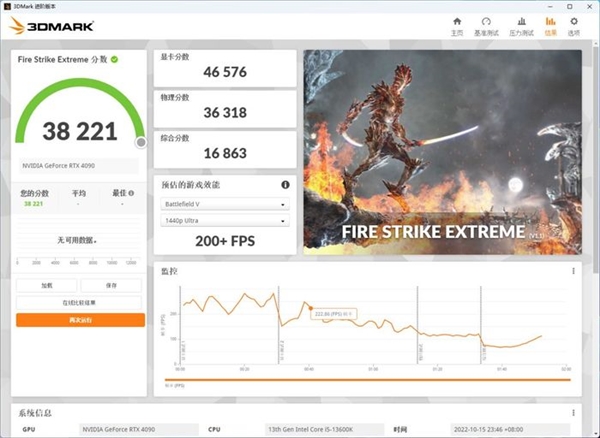This screenshot has height=438, width=600.
Task: Open the 监控 panel three-dot menu
Action: [x=573, y=270]
